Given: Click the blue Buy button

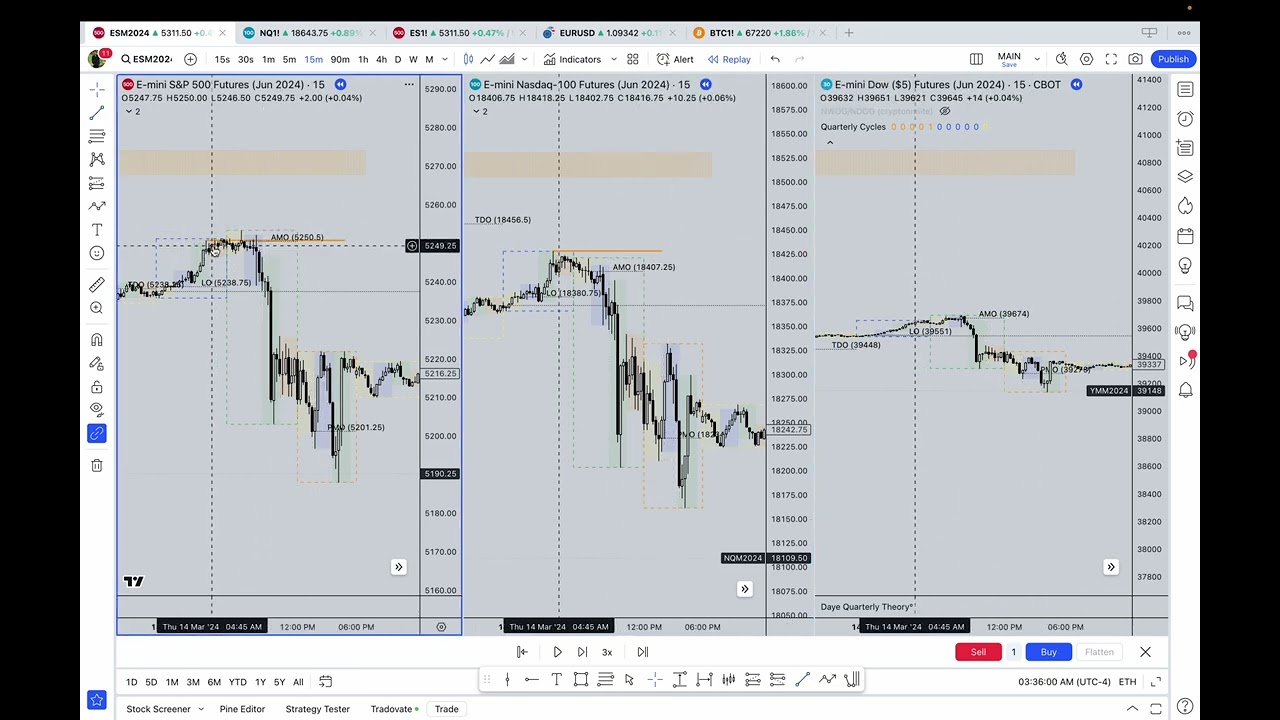Looking at the screenshot, I should [x=1048, y=652].
